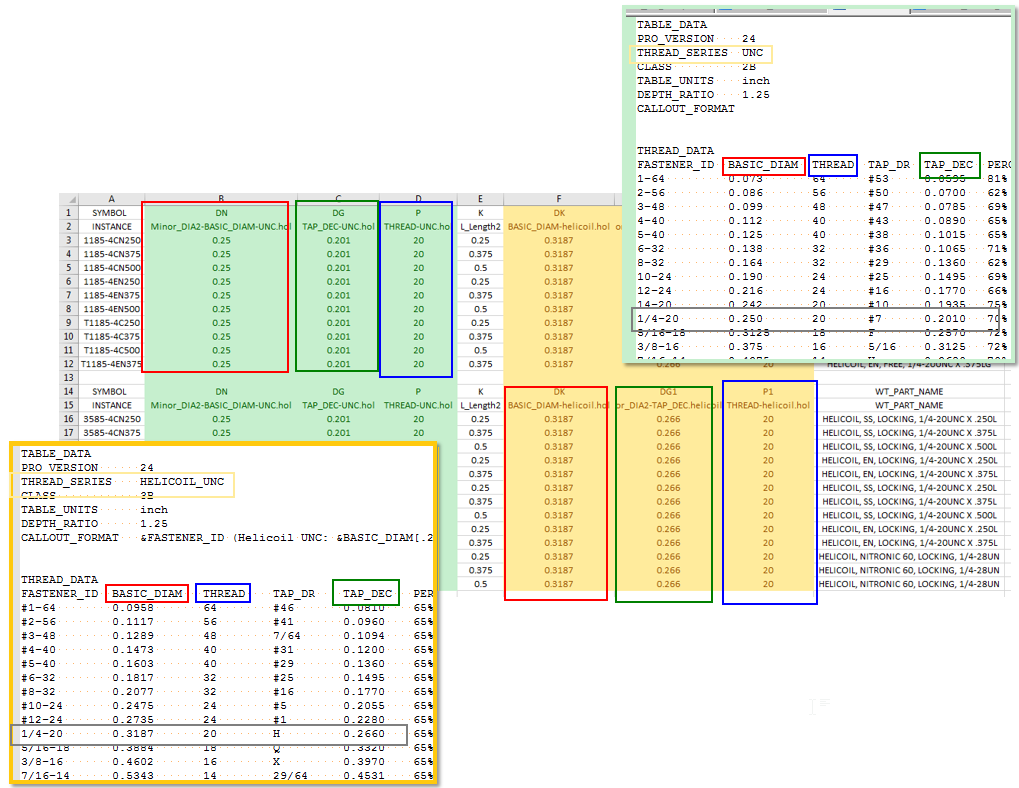The image size is (1019, 788).
Task: Click the DG cell in row 1
Action: (x=338, y=213)
